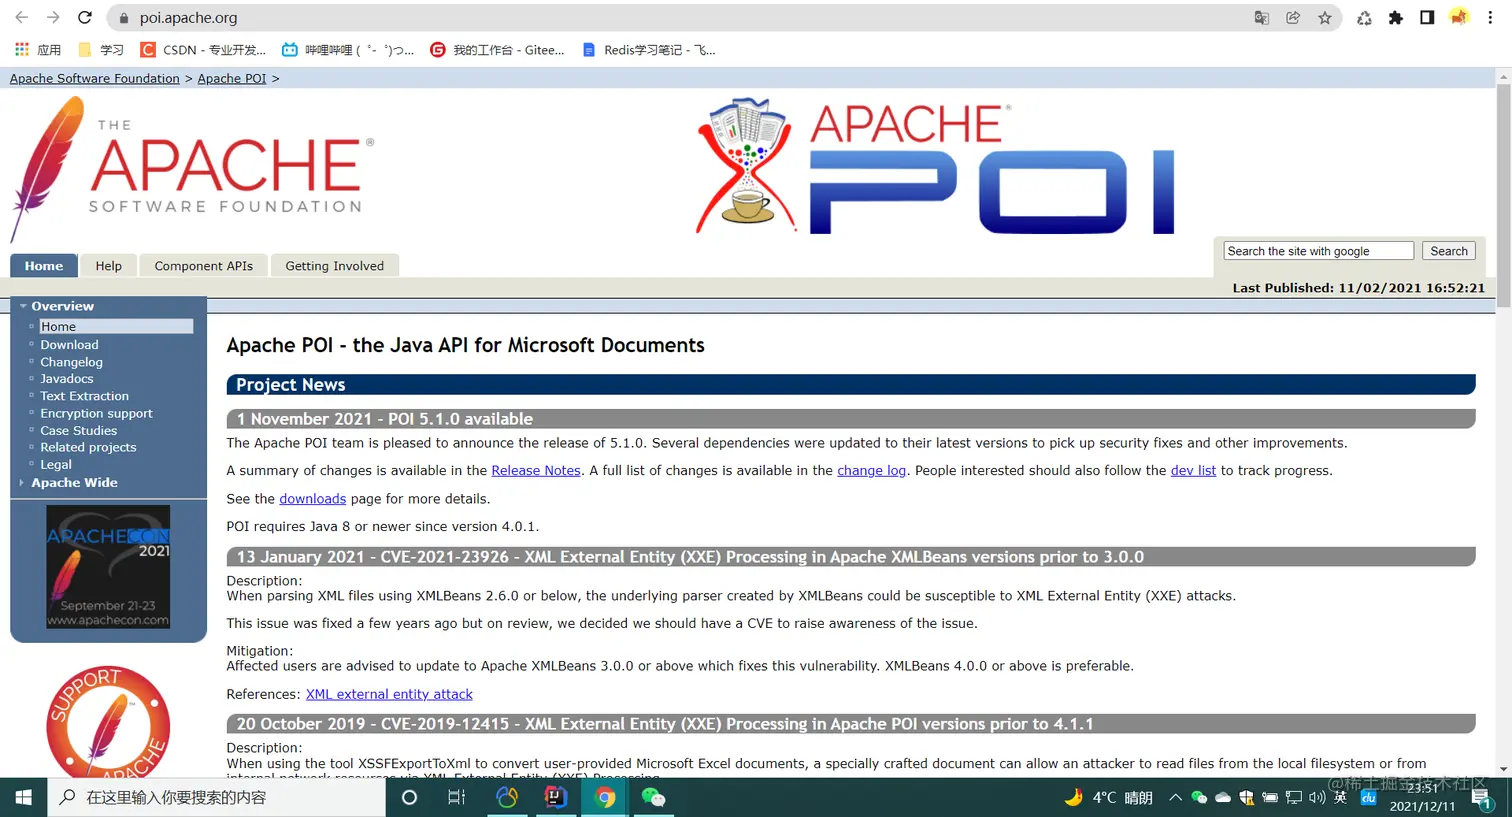1512x817 pixels.
Task: Follow the Apache POI breadcrumb link
Action: [232, 78]
